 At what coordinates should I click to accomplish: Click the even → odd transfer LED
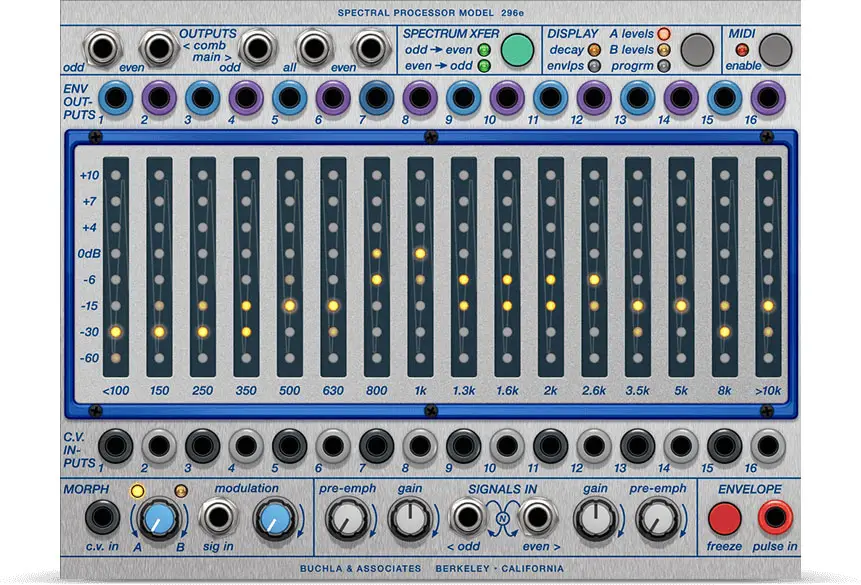click(484, 66)
